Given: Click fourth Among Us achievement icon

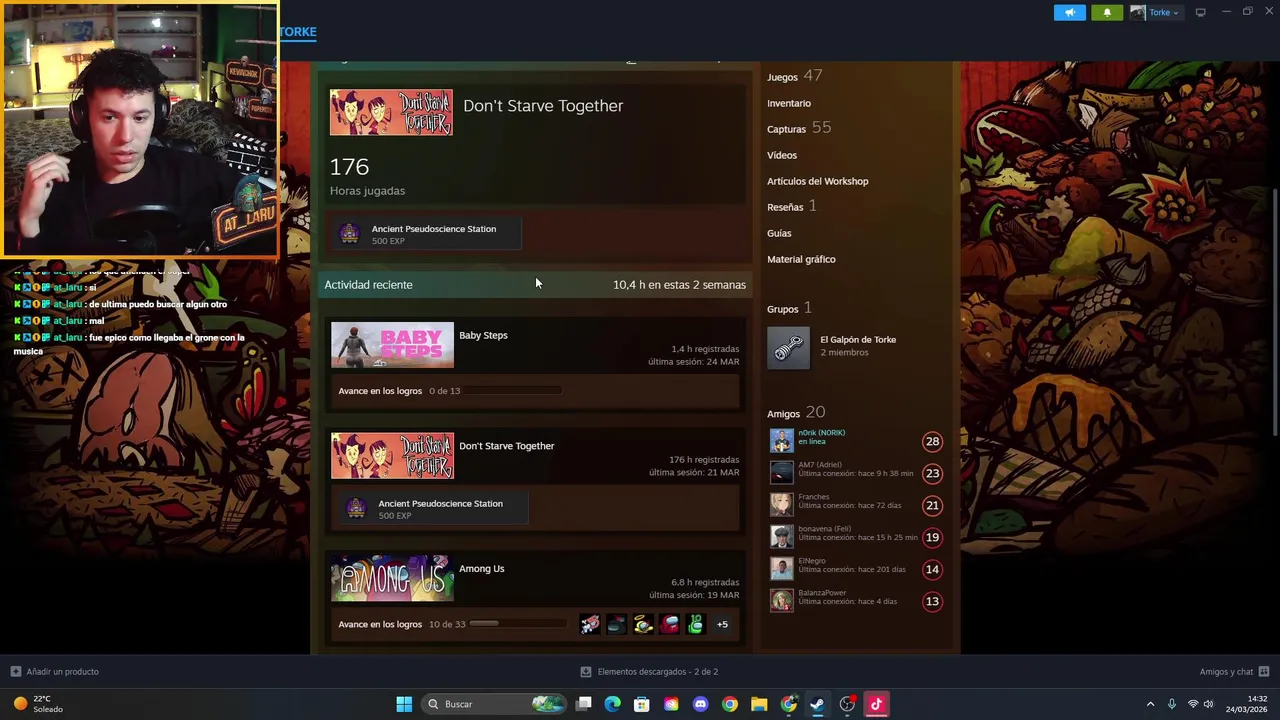Looking at the screenshot, I should (669, 624).
